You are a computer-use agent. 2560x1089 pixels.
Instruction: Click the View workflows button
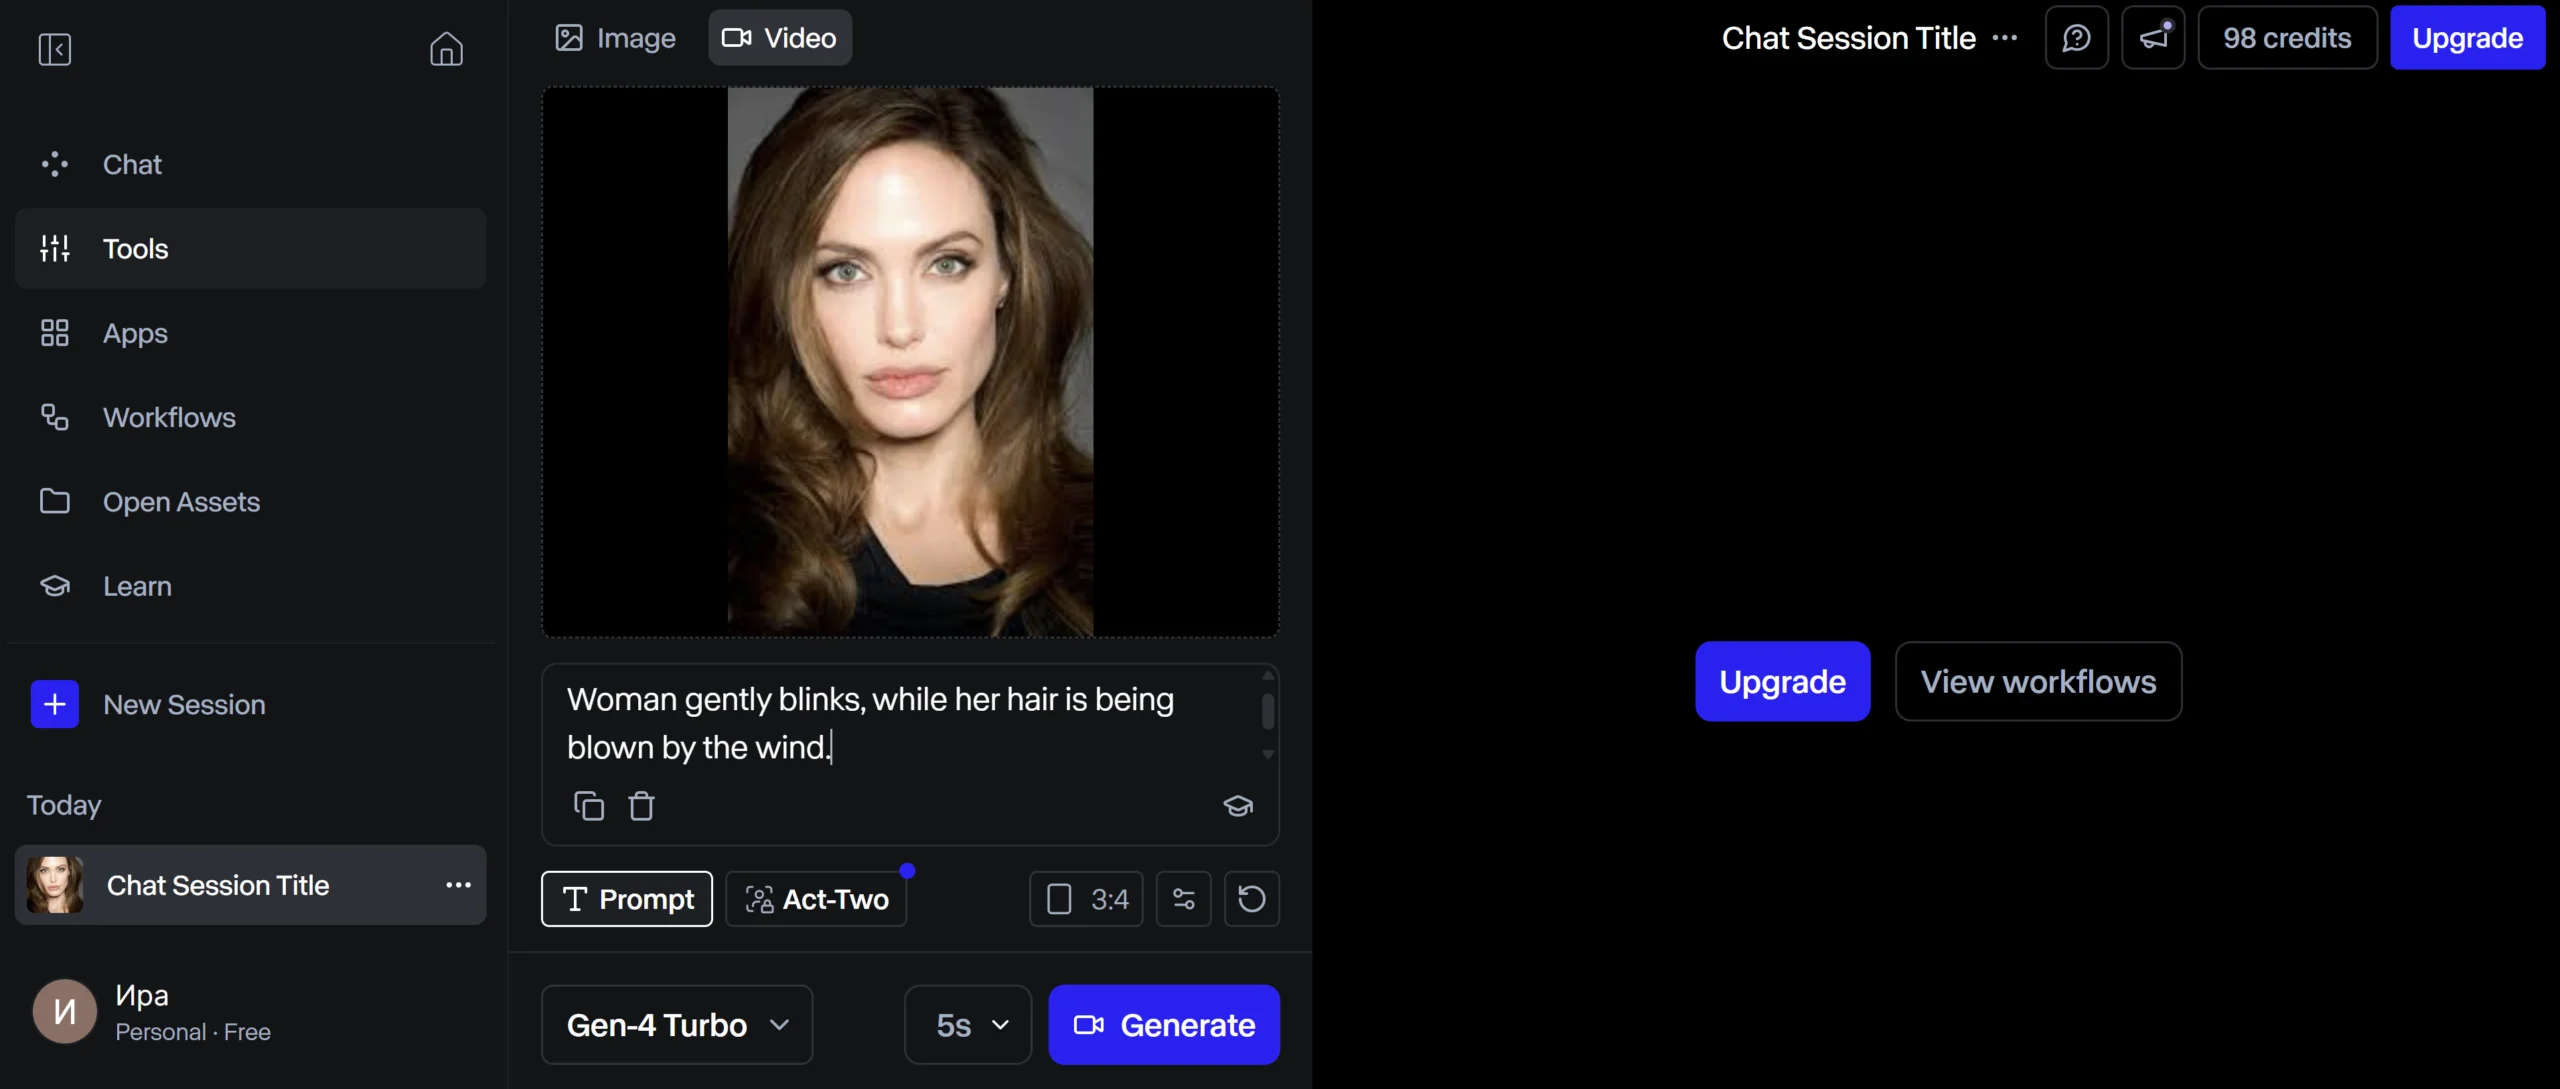click(x=2038, y=681)
